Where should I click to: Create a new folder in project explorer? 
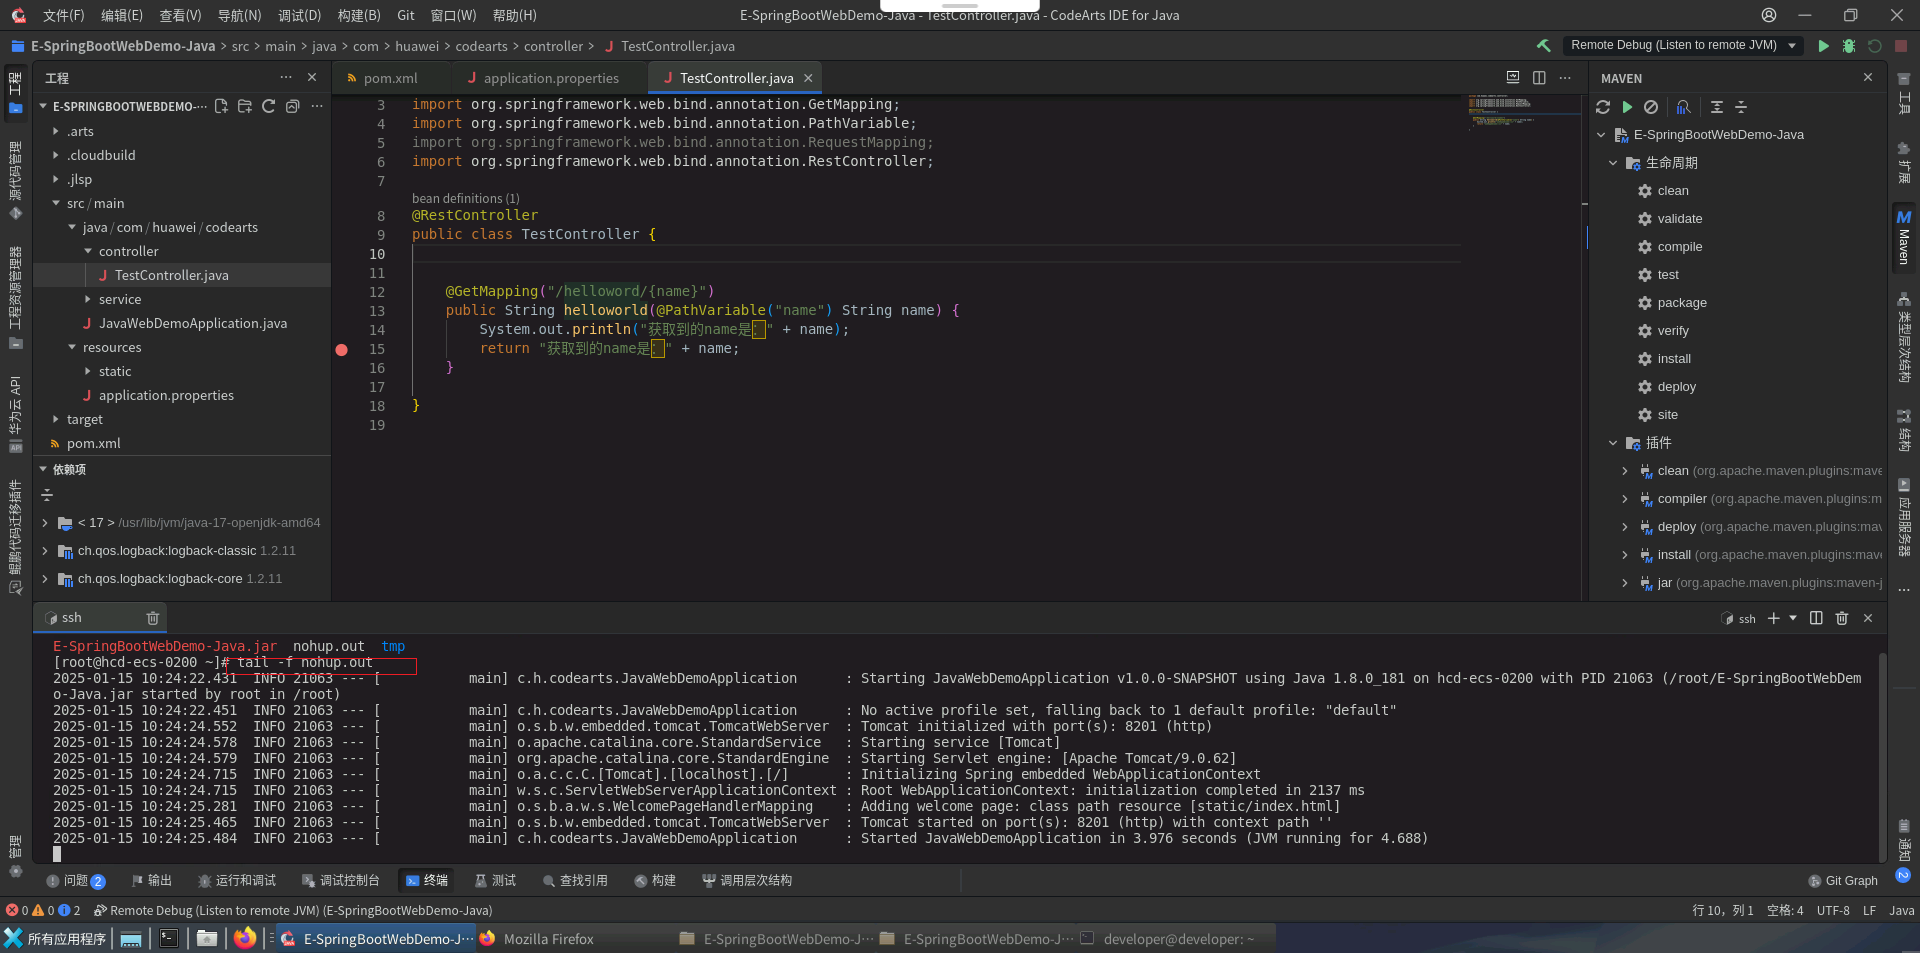pos(245,106)
